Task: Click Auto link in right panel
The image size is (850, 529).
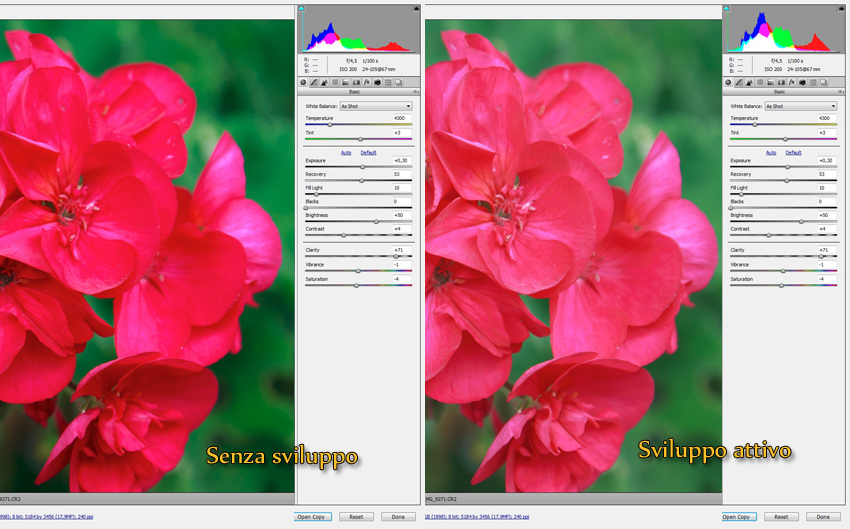Action: click(x=771, y=153)
